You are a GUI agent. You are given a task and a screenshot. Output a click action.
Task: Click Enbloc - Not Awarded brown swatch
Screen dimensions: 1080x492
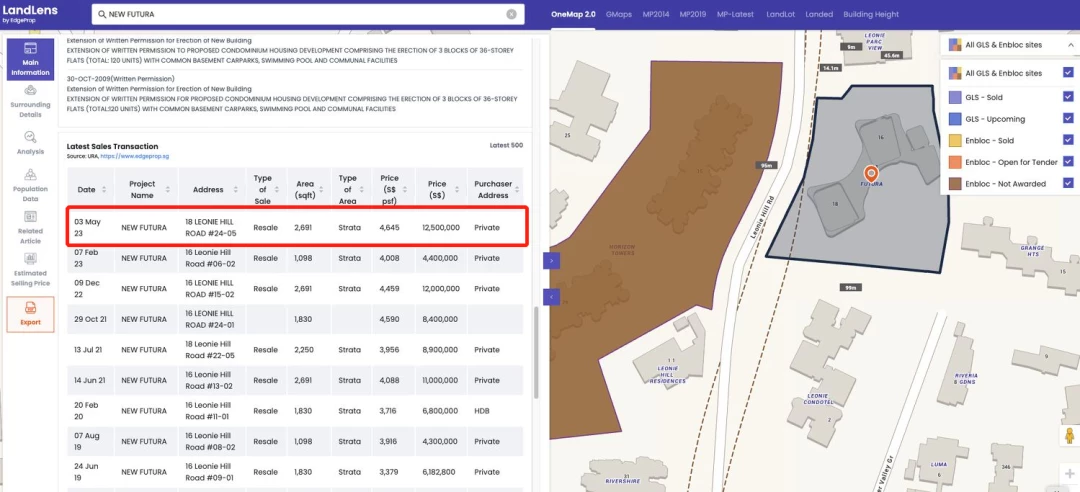(955, 184)
